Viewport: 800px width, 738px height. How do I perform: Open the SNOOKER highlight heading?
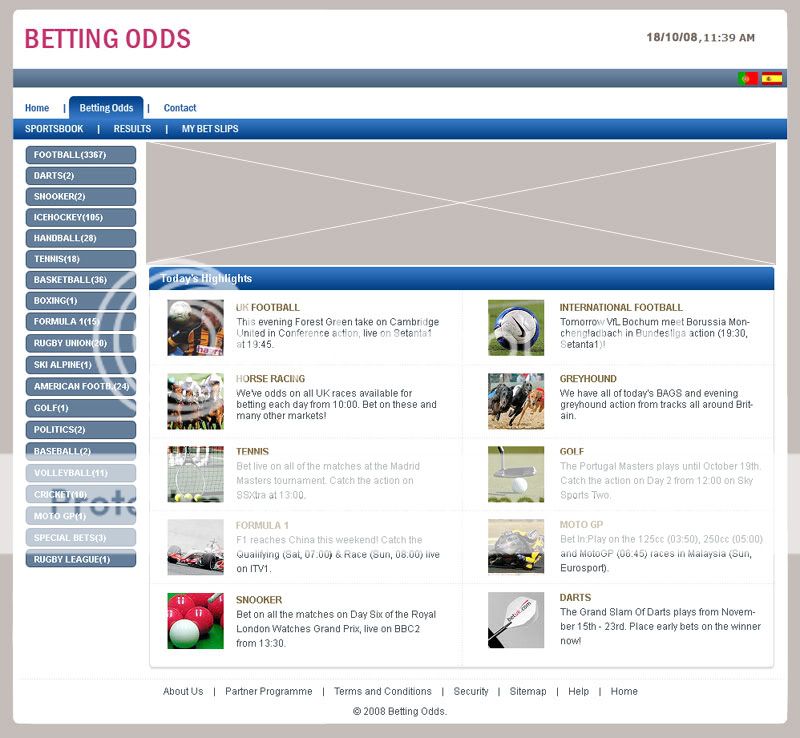click(x=259, y=600)
